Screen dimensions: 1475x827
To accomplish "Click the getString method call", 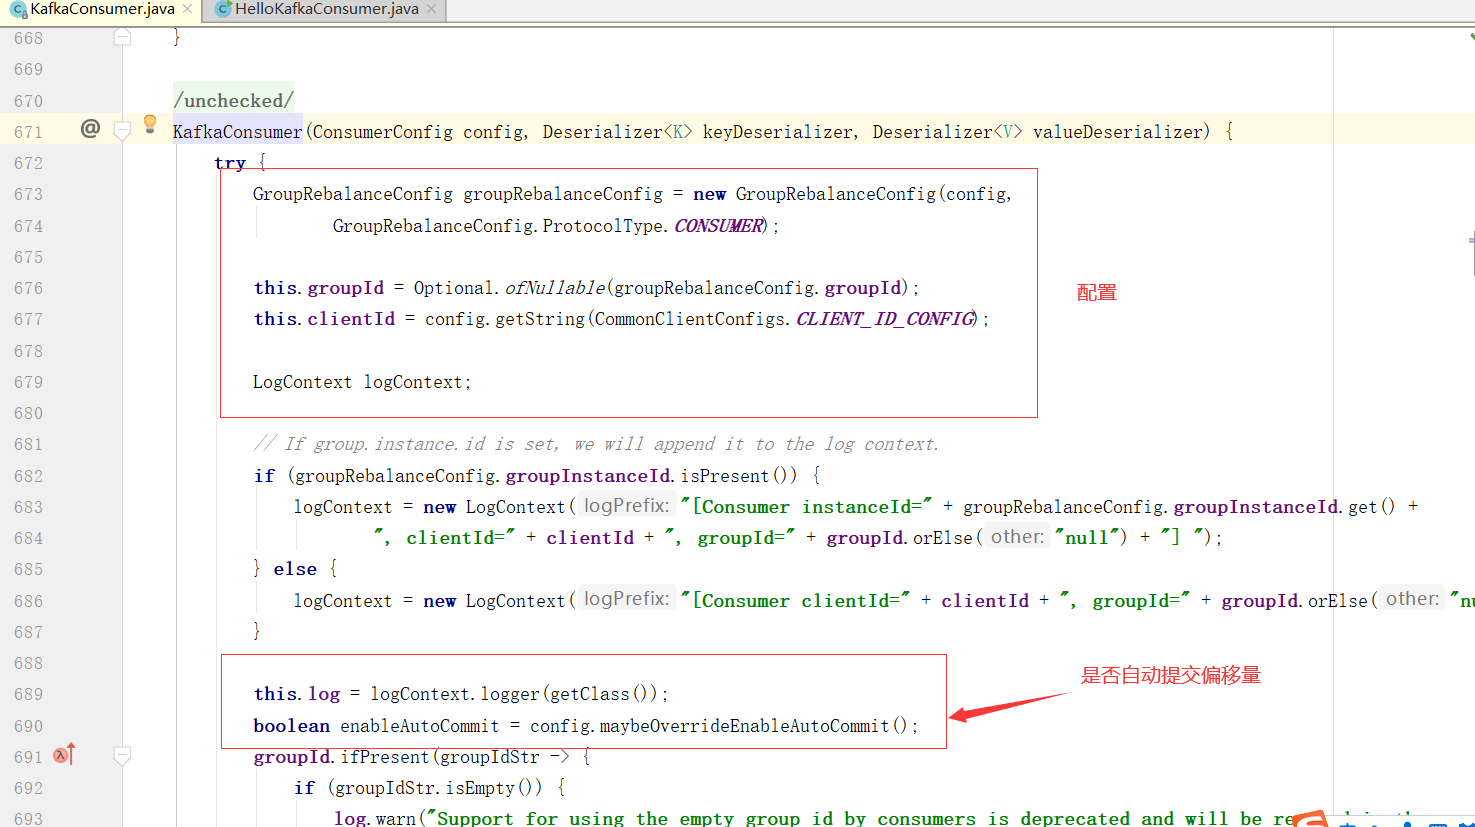I will (x=540, y=319).
